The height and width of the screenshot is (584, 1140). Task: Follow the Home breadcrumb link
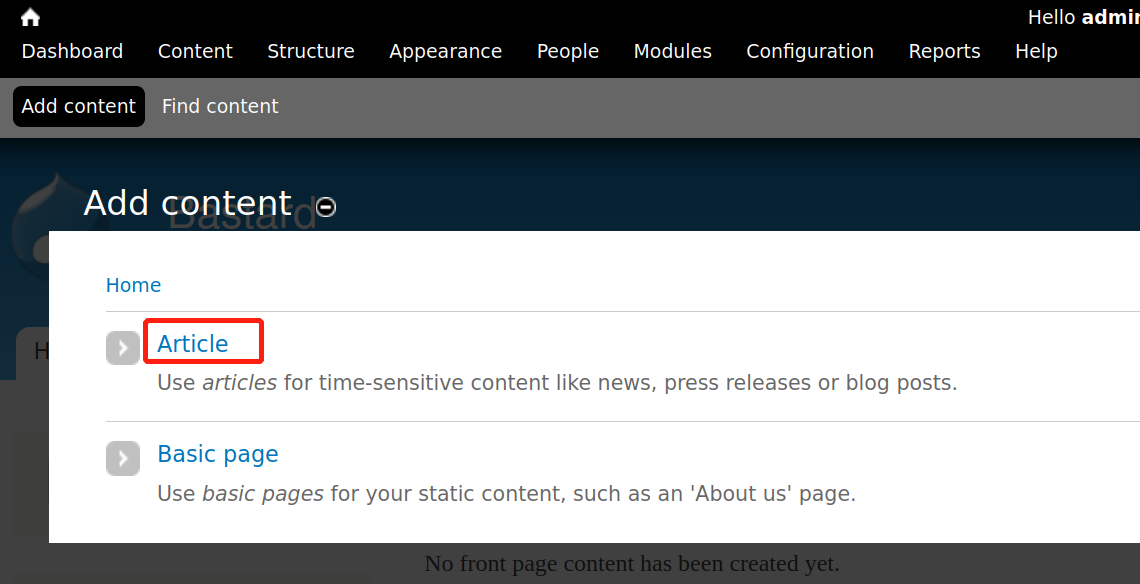pyautogui.click(x=133, y=285)
